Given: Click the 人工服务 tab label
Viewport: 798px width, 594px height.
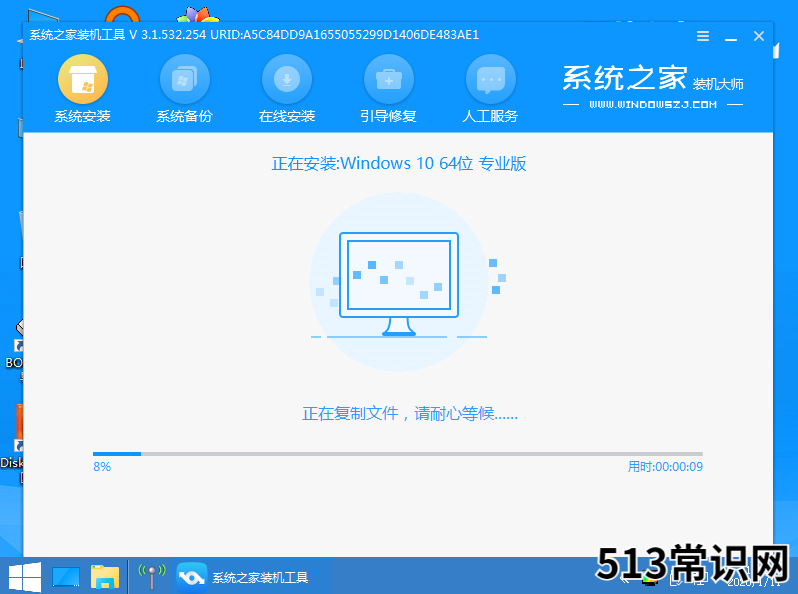Looking at the screenshot, I should (491, 117).
